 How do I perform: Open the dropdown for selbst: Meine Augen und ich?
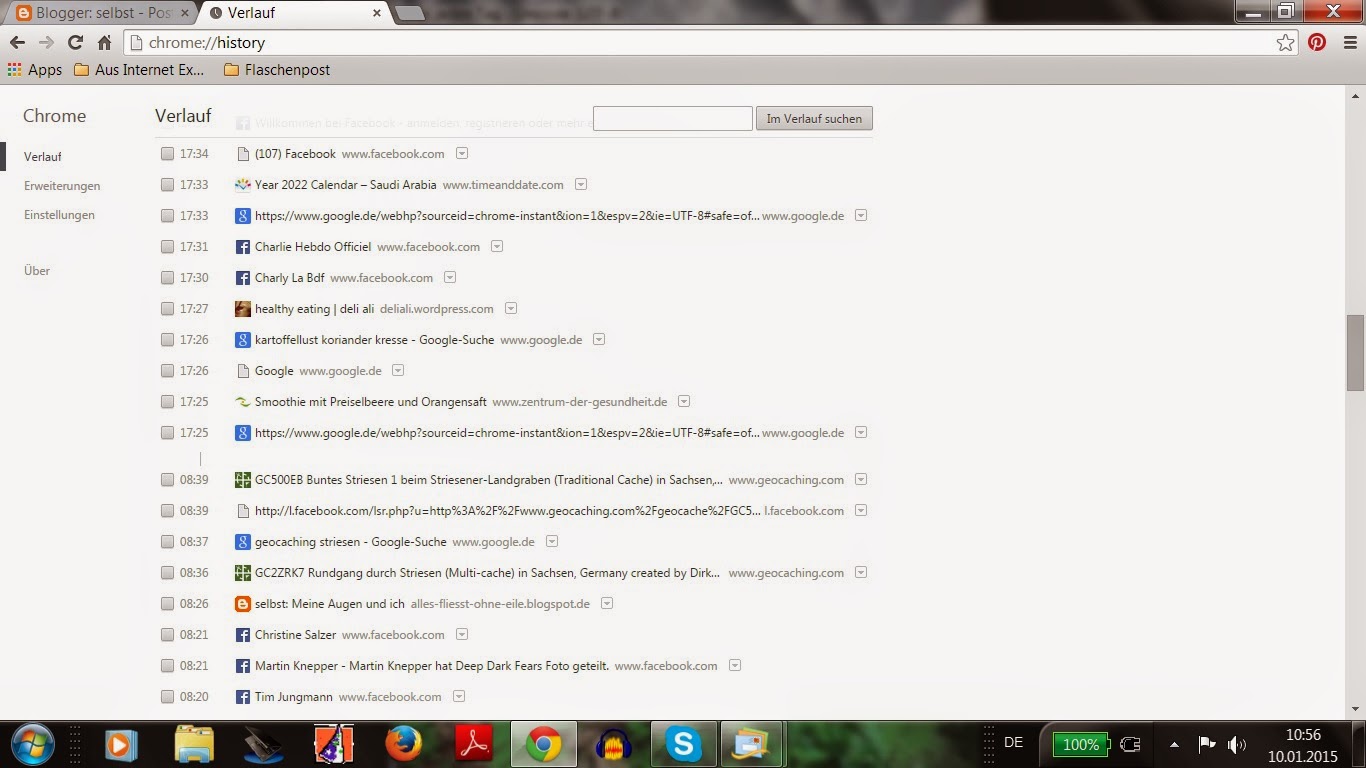coord(607,604)
